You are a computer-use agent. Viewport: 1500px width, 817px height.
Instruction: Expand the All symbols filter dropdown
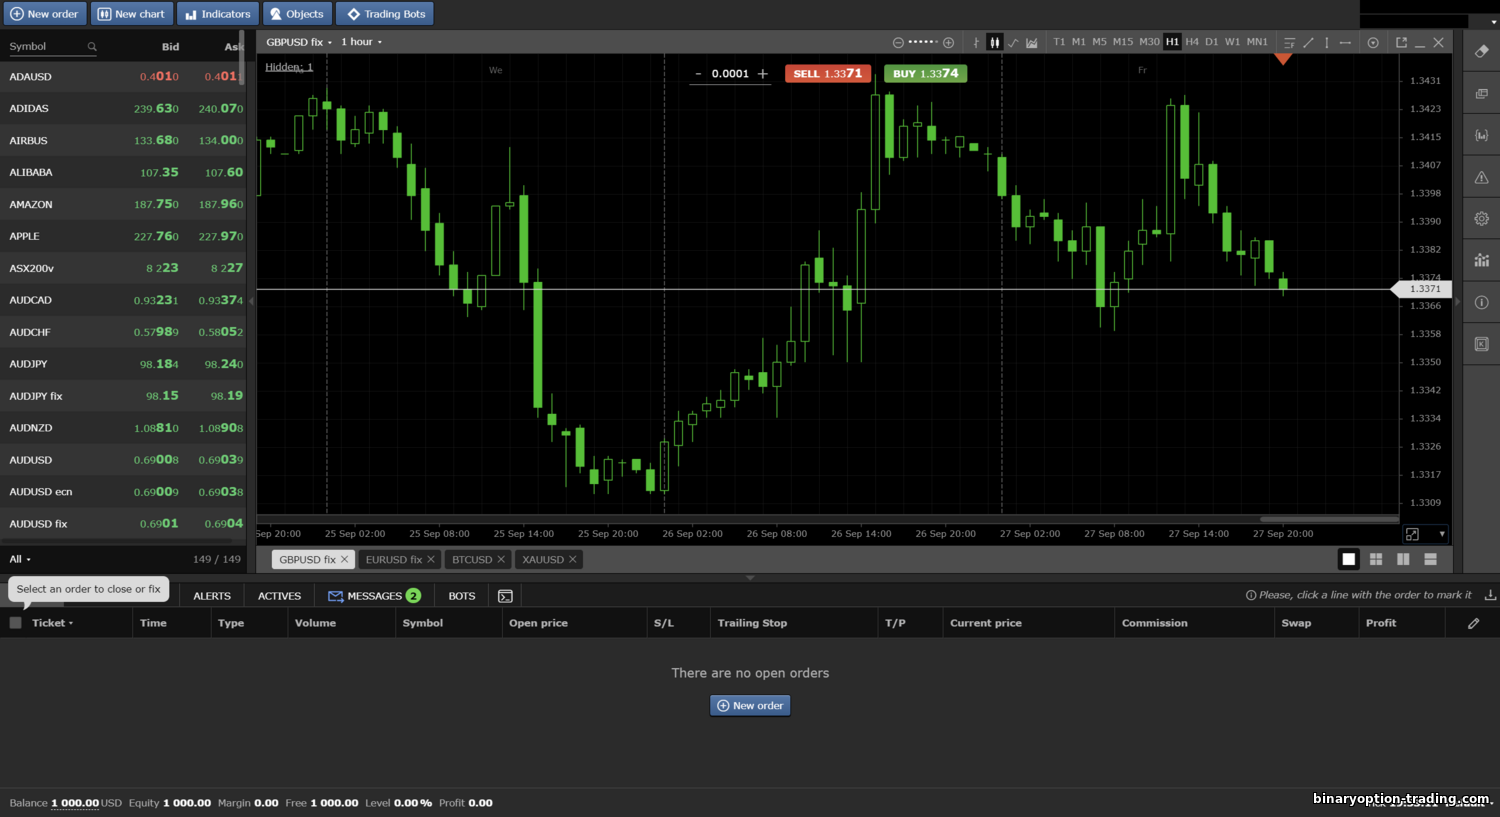pyautogui.click(x=20, y=559)
